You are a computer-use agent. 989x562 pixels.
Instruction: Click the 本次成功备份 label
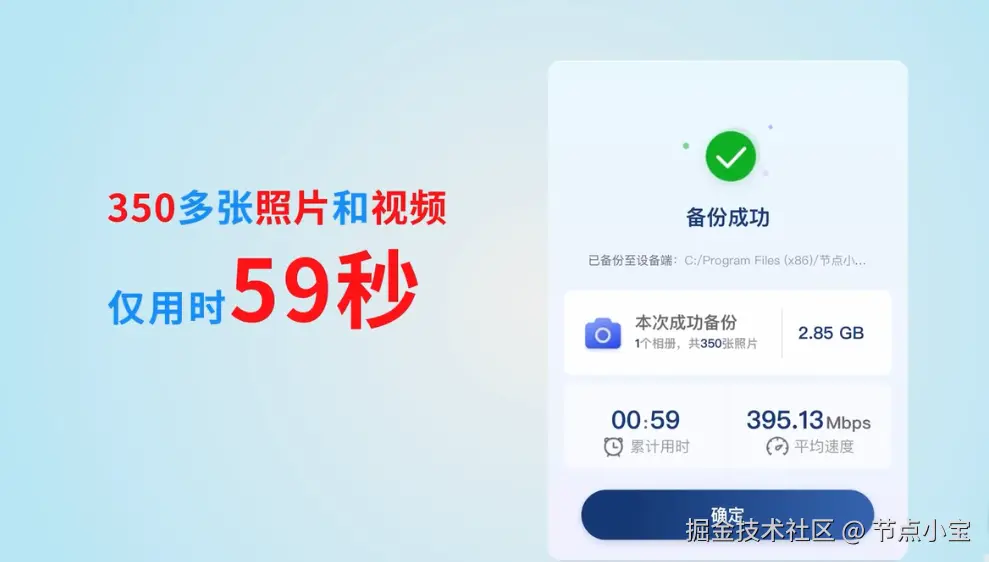[x=686, y=322]
